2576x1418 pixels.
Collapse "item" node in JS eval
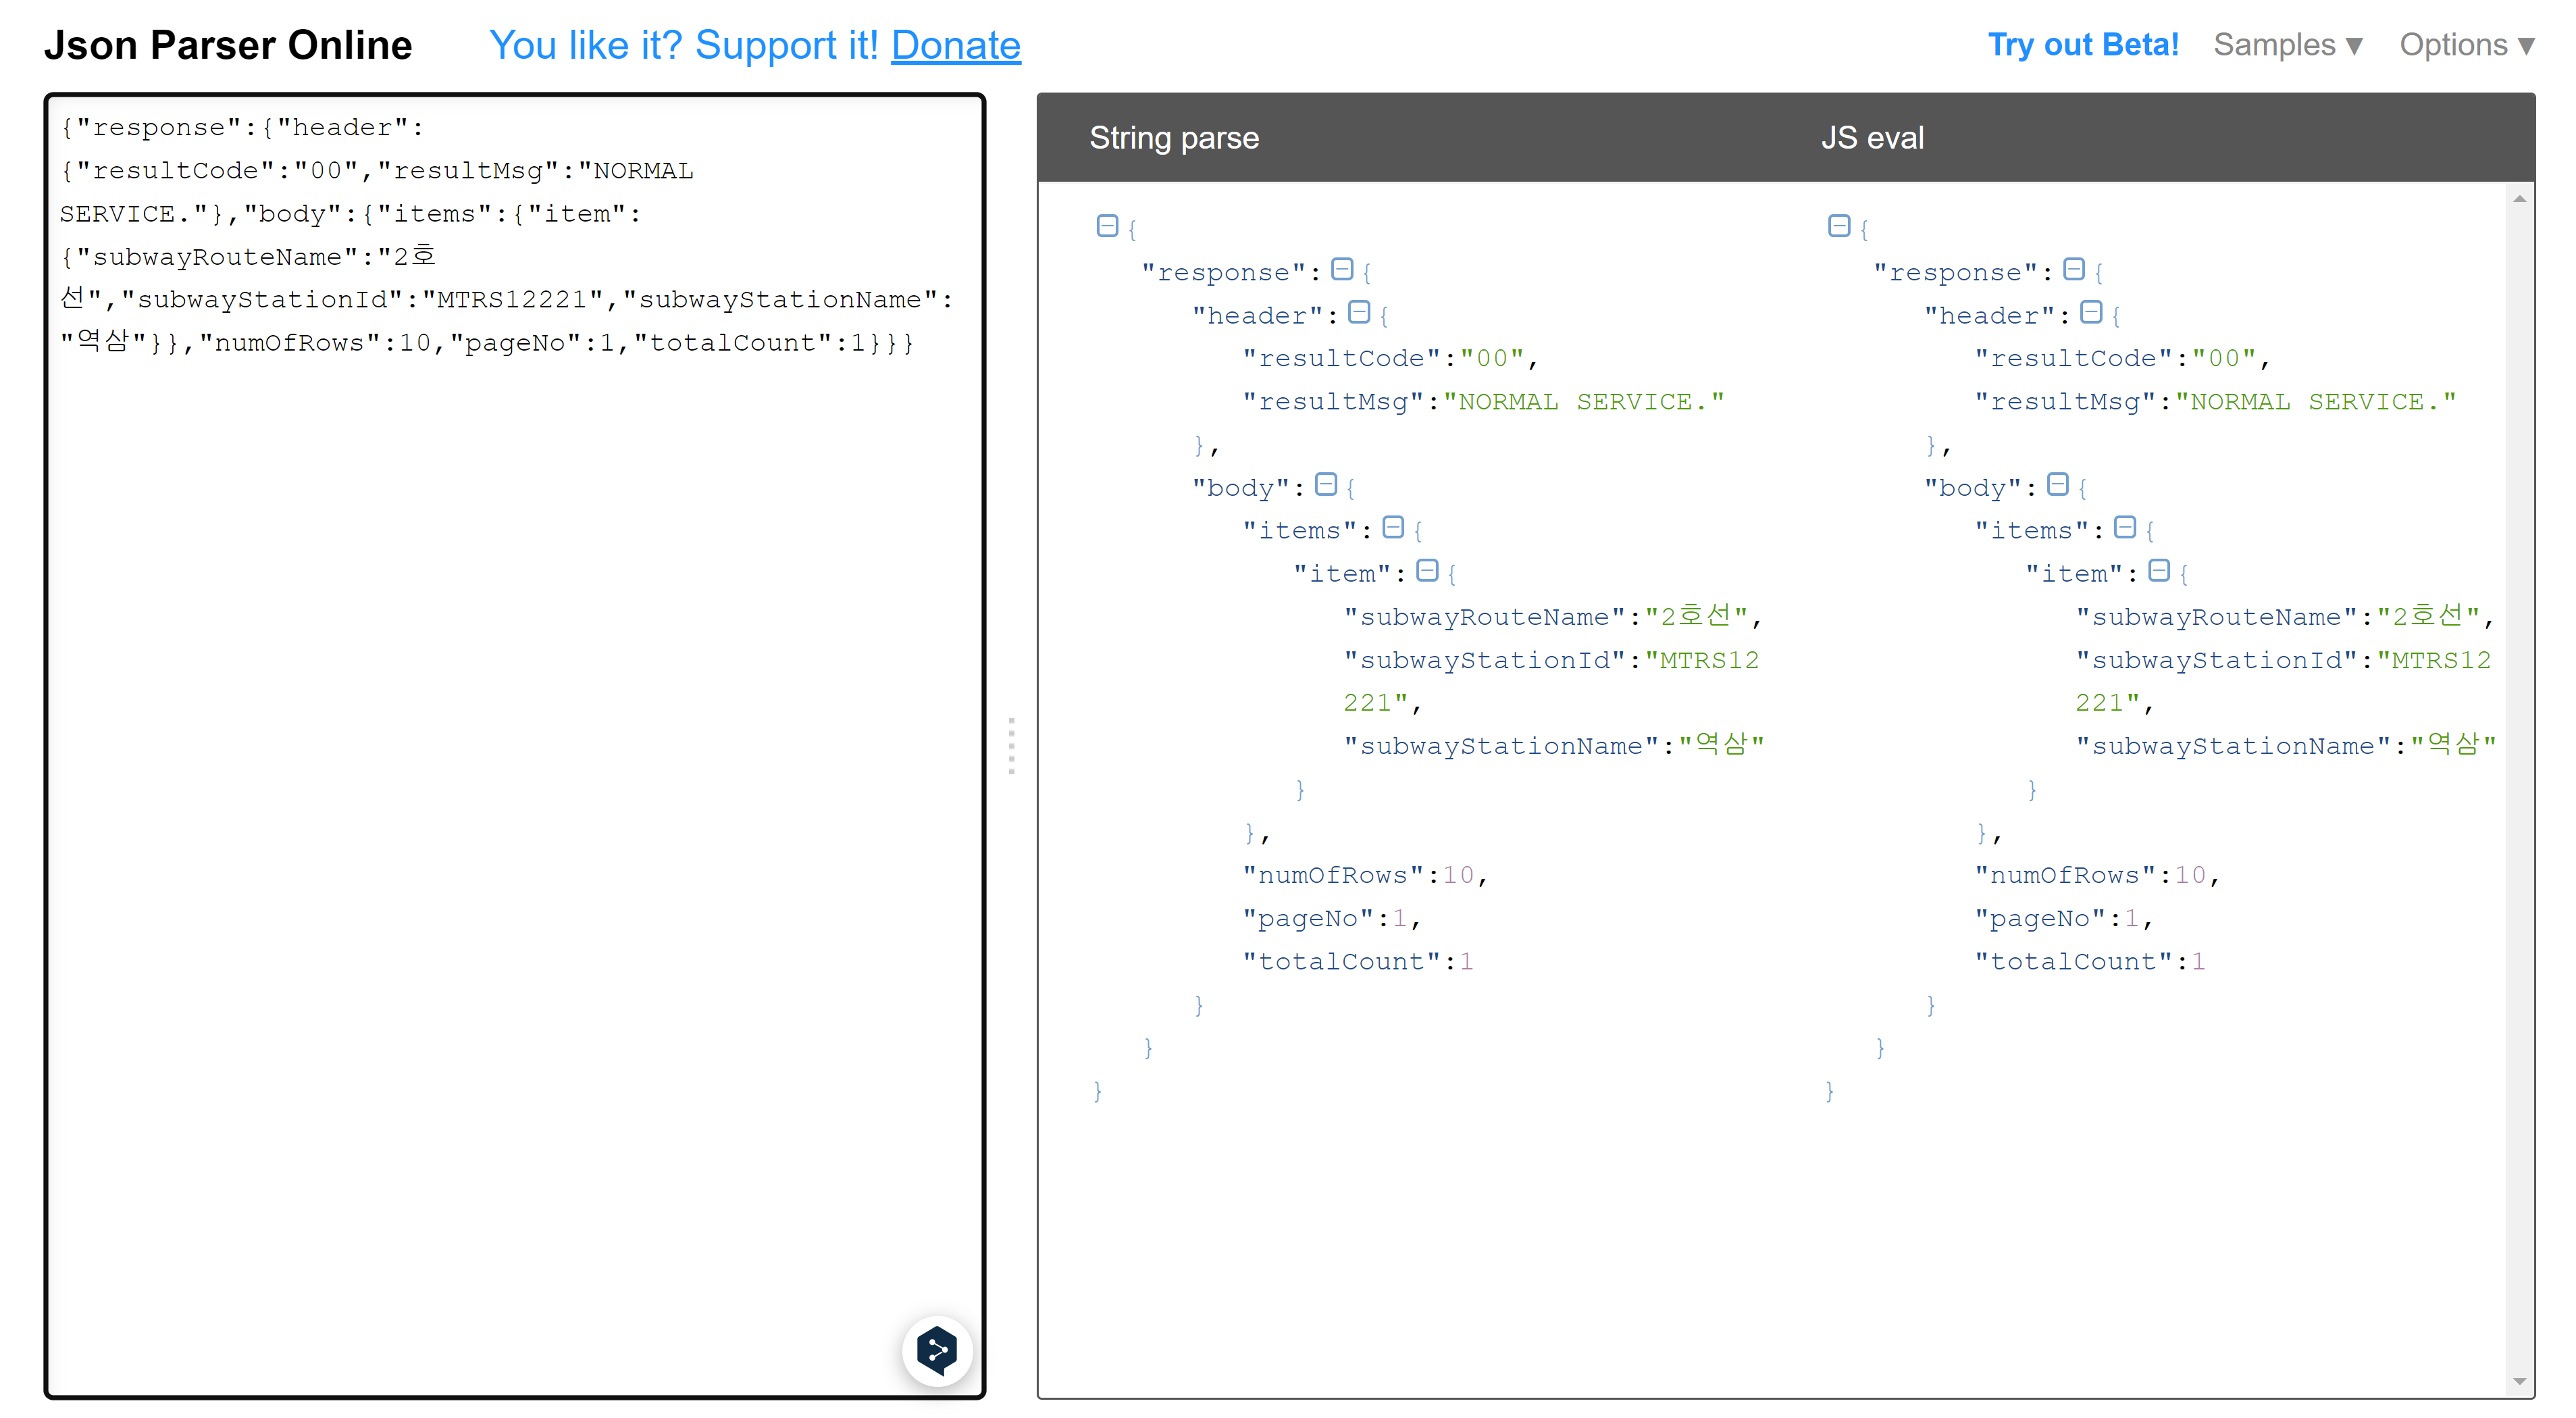pos(2159,571)
